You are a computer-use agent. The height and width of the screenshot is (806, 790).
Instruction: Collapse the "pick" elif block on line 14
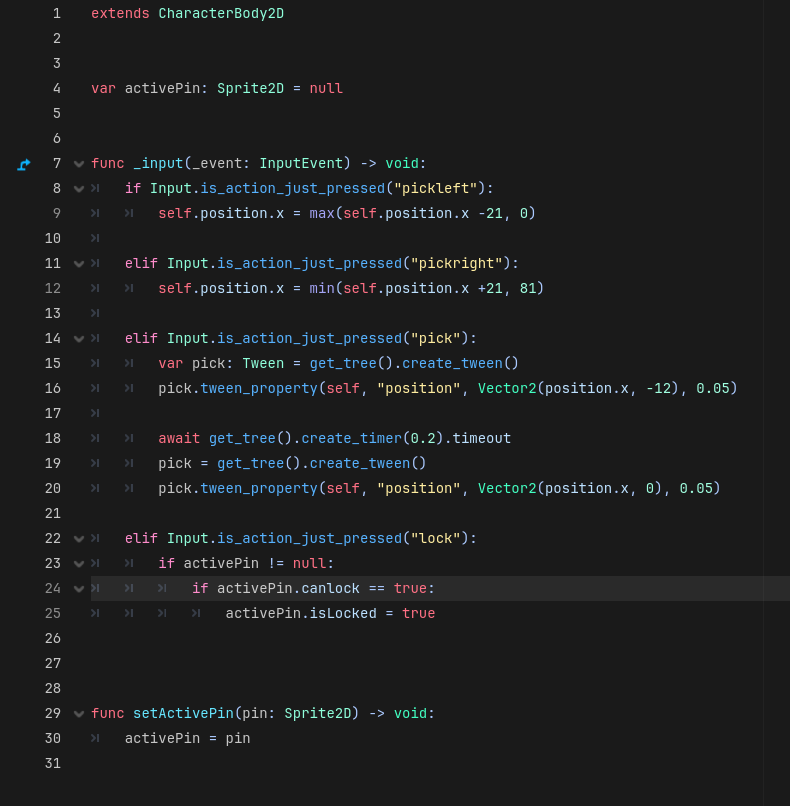[x=79, y=339]
